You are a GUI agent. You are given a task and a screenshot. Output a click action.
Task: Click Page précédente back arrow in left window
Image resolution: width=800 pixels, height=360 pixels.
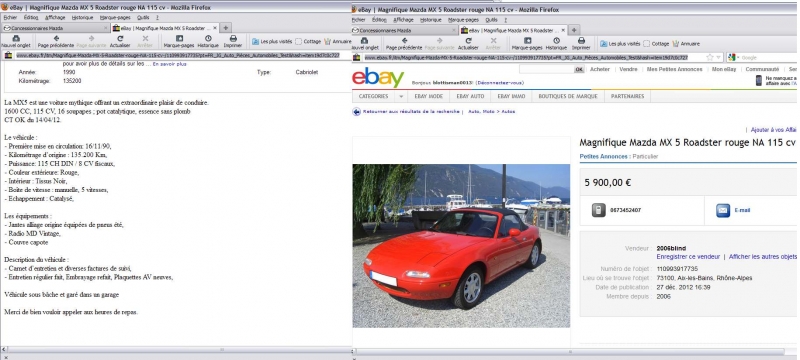point(56,38)
